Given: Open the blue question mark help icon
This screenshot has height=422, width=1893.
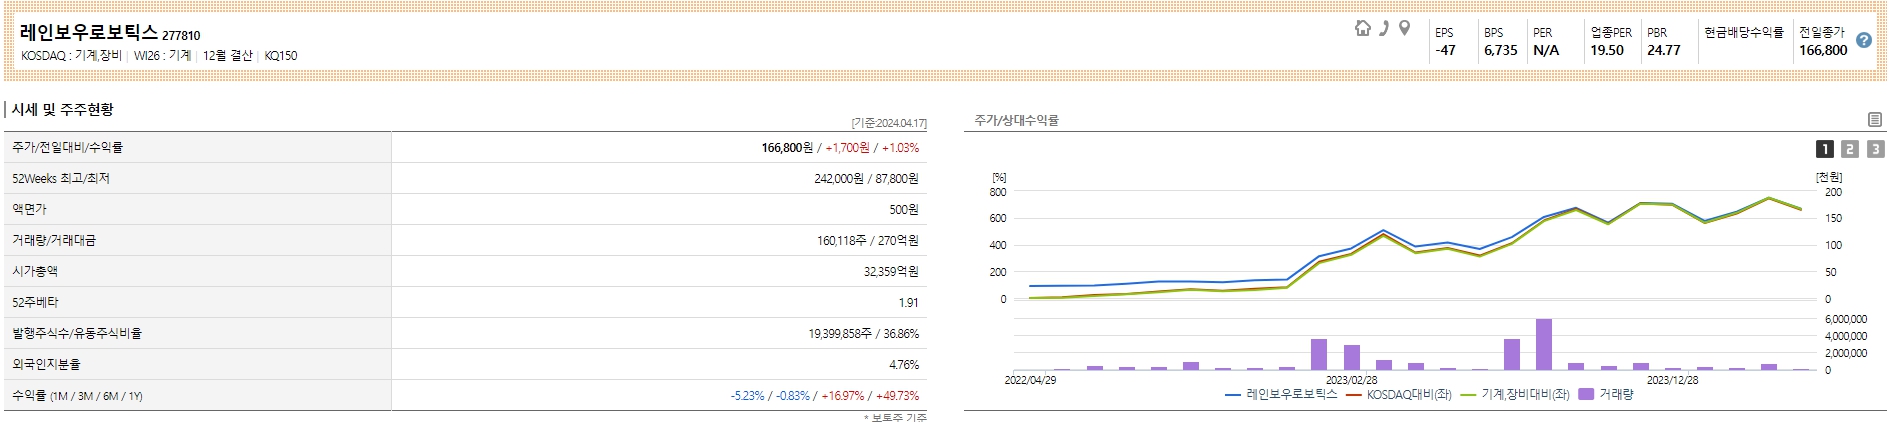Looking at the screenshot, I should point(1863,41).
